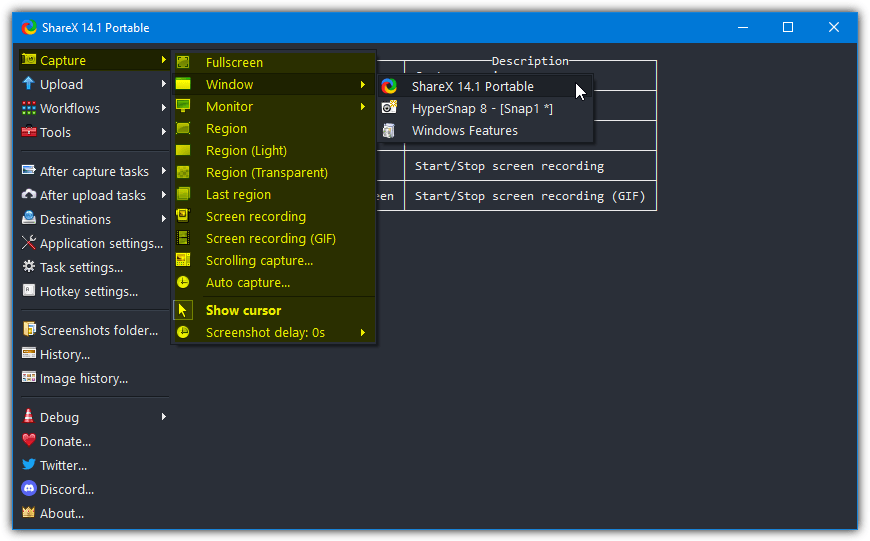Open the Donate... link
Viewport: 870px width, 541px height.
93,441
